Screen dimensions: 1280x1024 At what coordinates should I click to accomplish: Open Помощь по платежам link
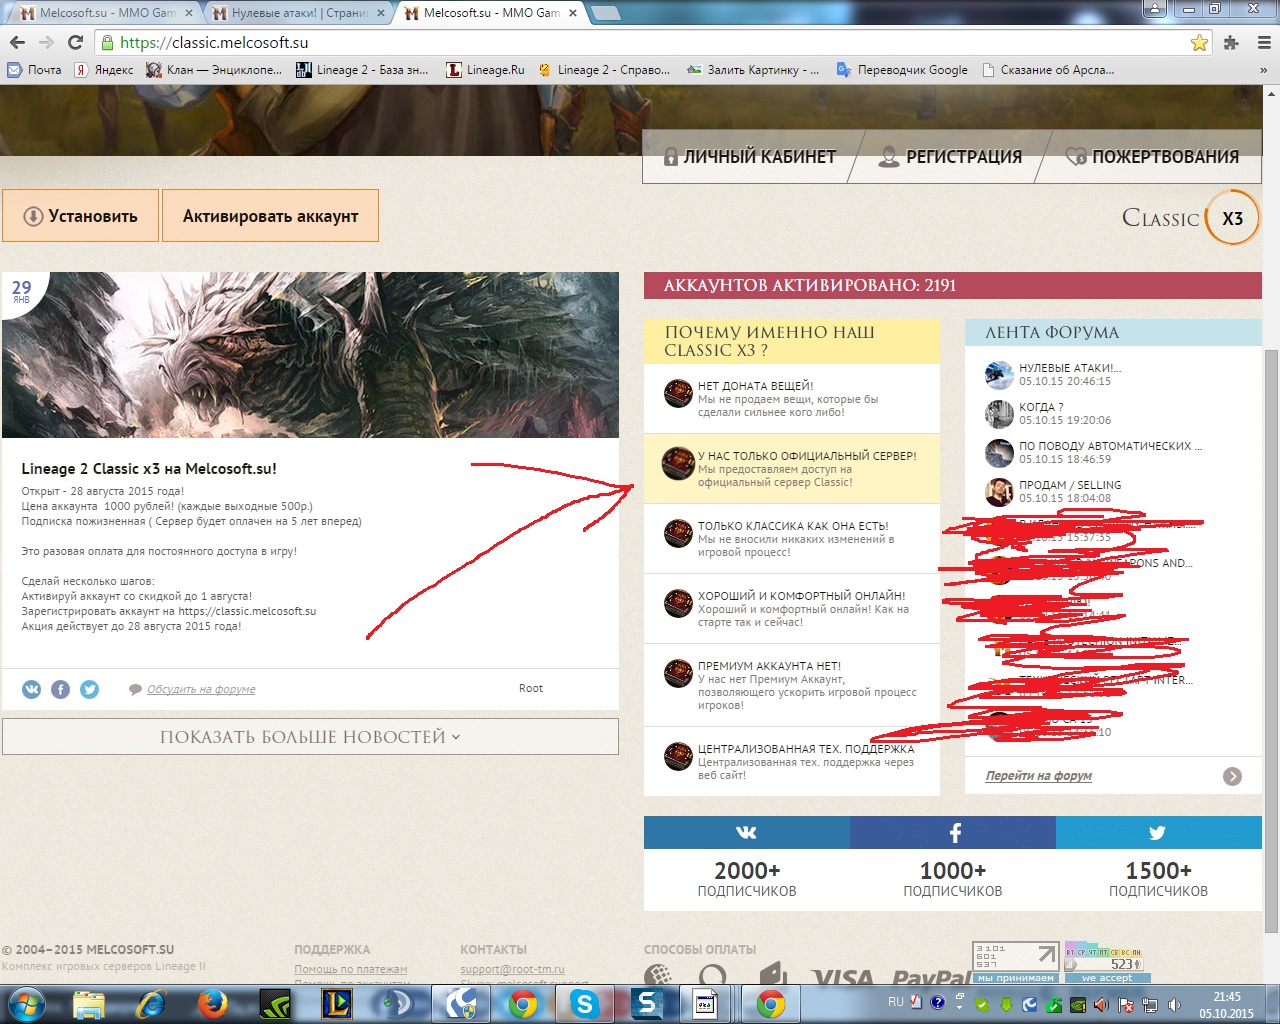click(x=350, y=969)
